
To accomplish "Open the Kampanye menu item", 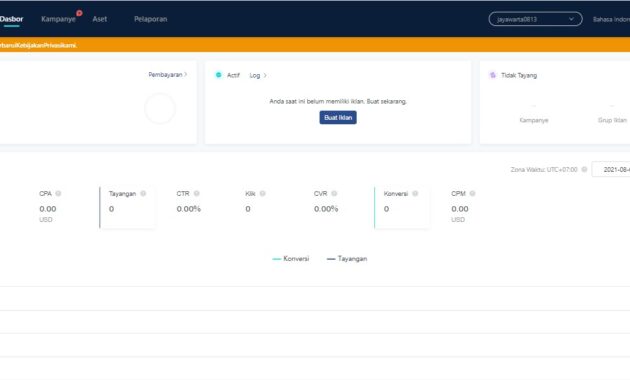I will point(58,19).
